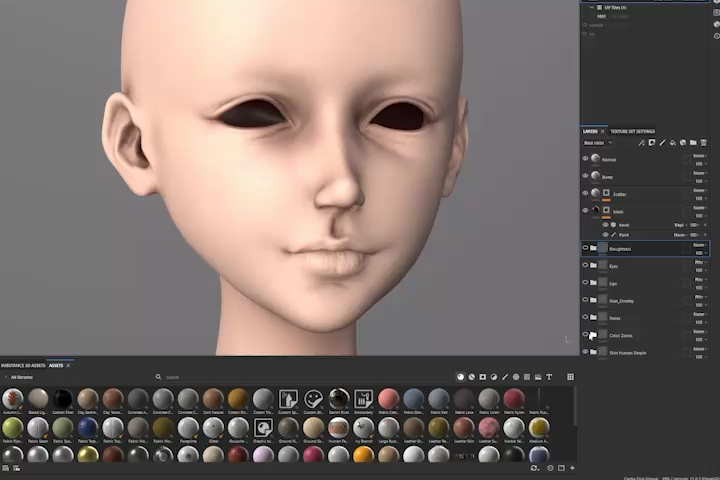Close the Assets tab

coord(68,366)
